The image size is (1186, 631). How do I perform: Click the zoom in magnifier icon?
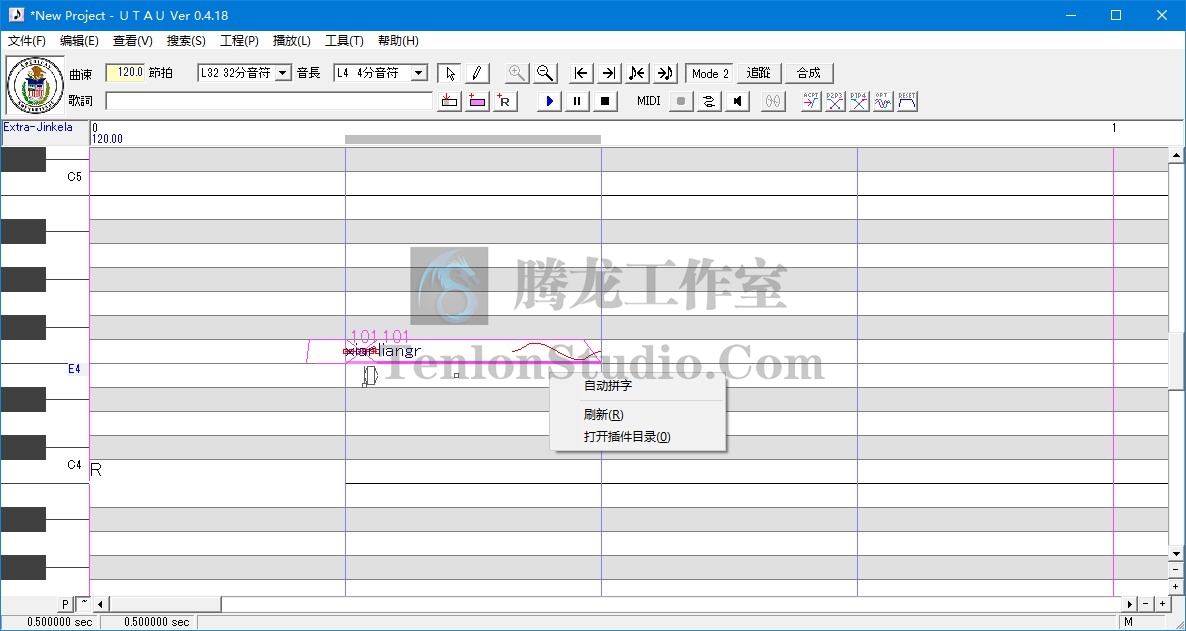[x=517, y=73]
